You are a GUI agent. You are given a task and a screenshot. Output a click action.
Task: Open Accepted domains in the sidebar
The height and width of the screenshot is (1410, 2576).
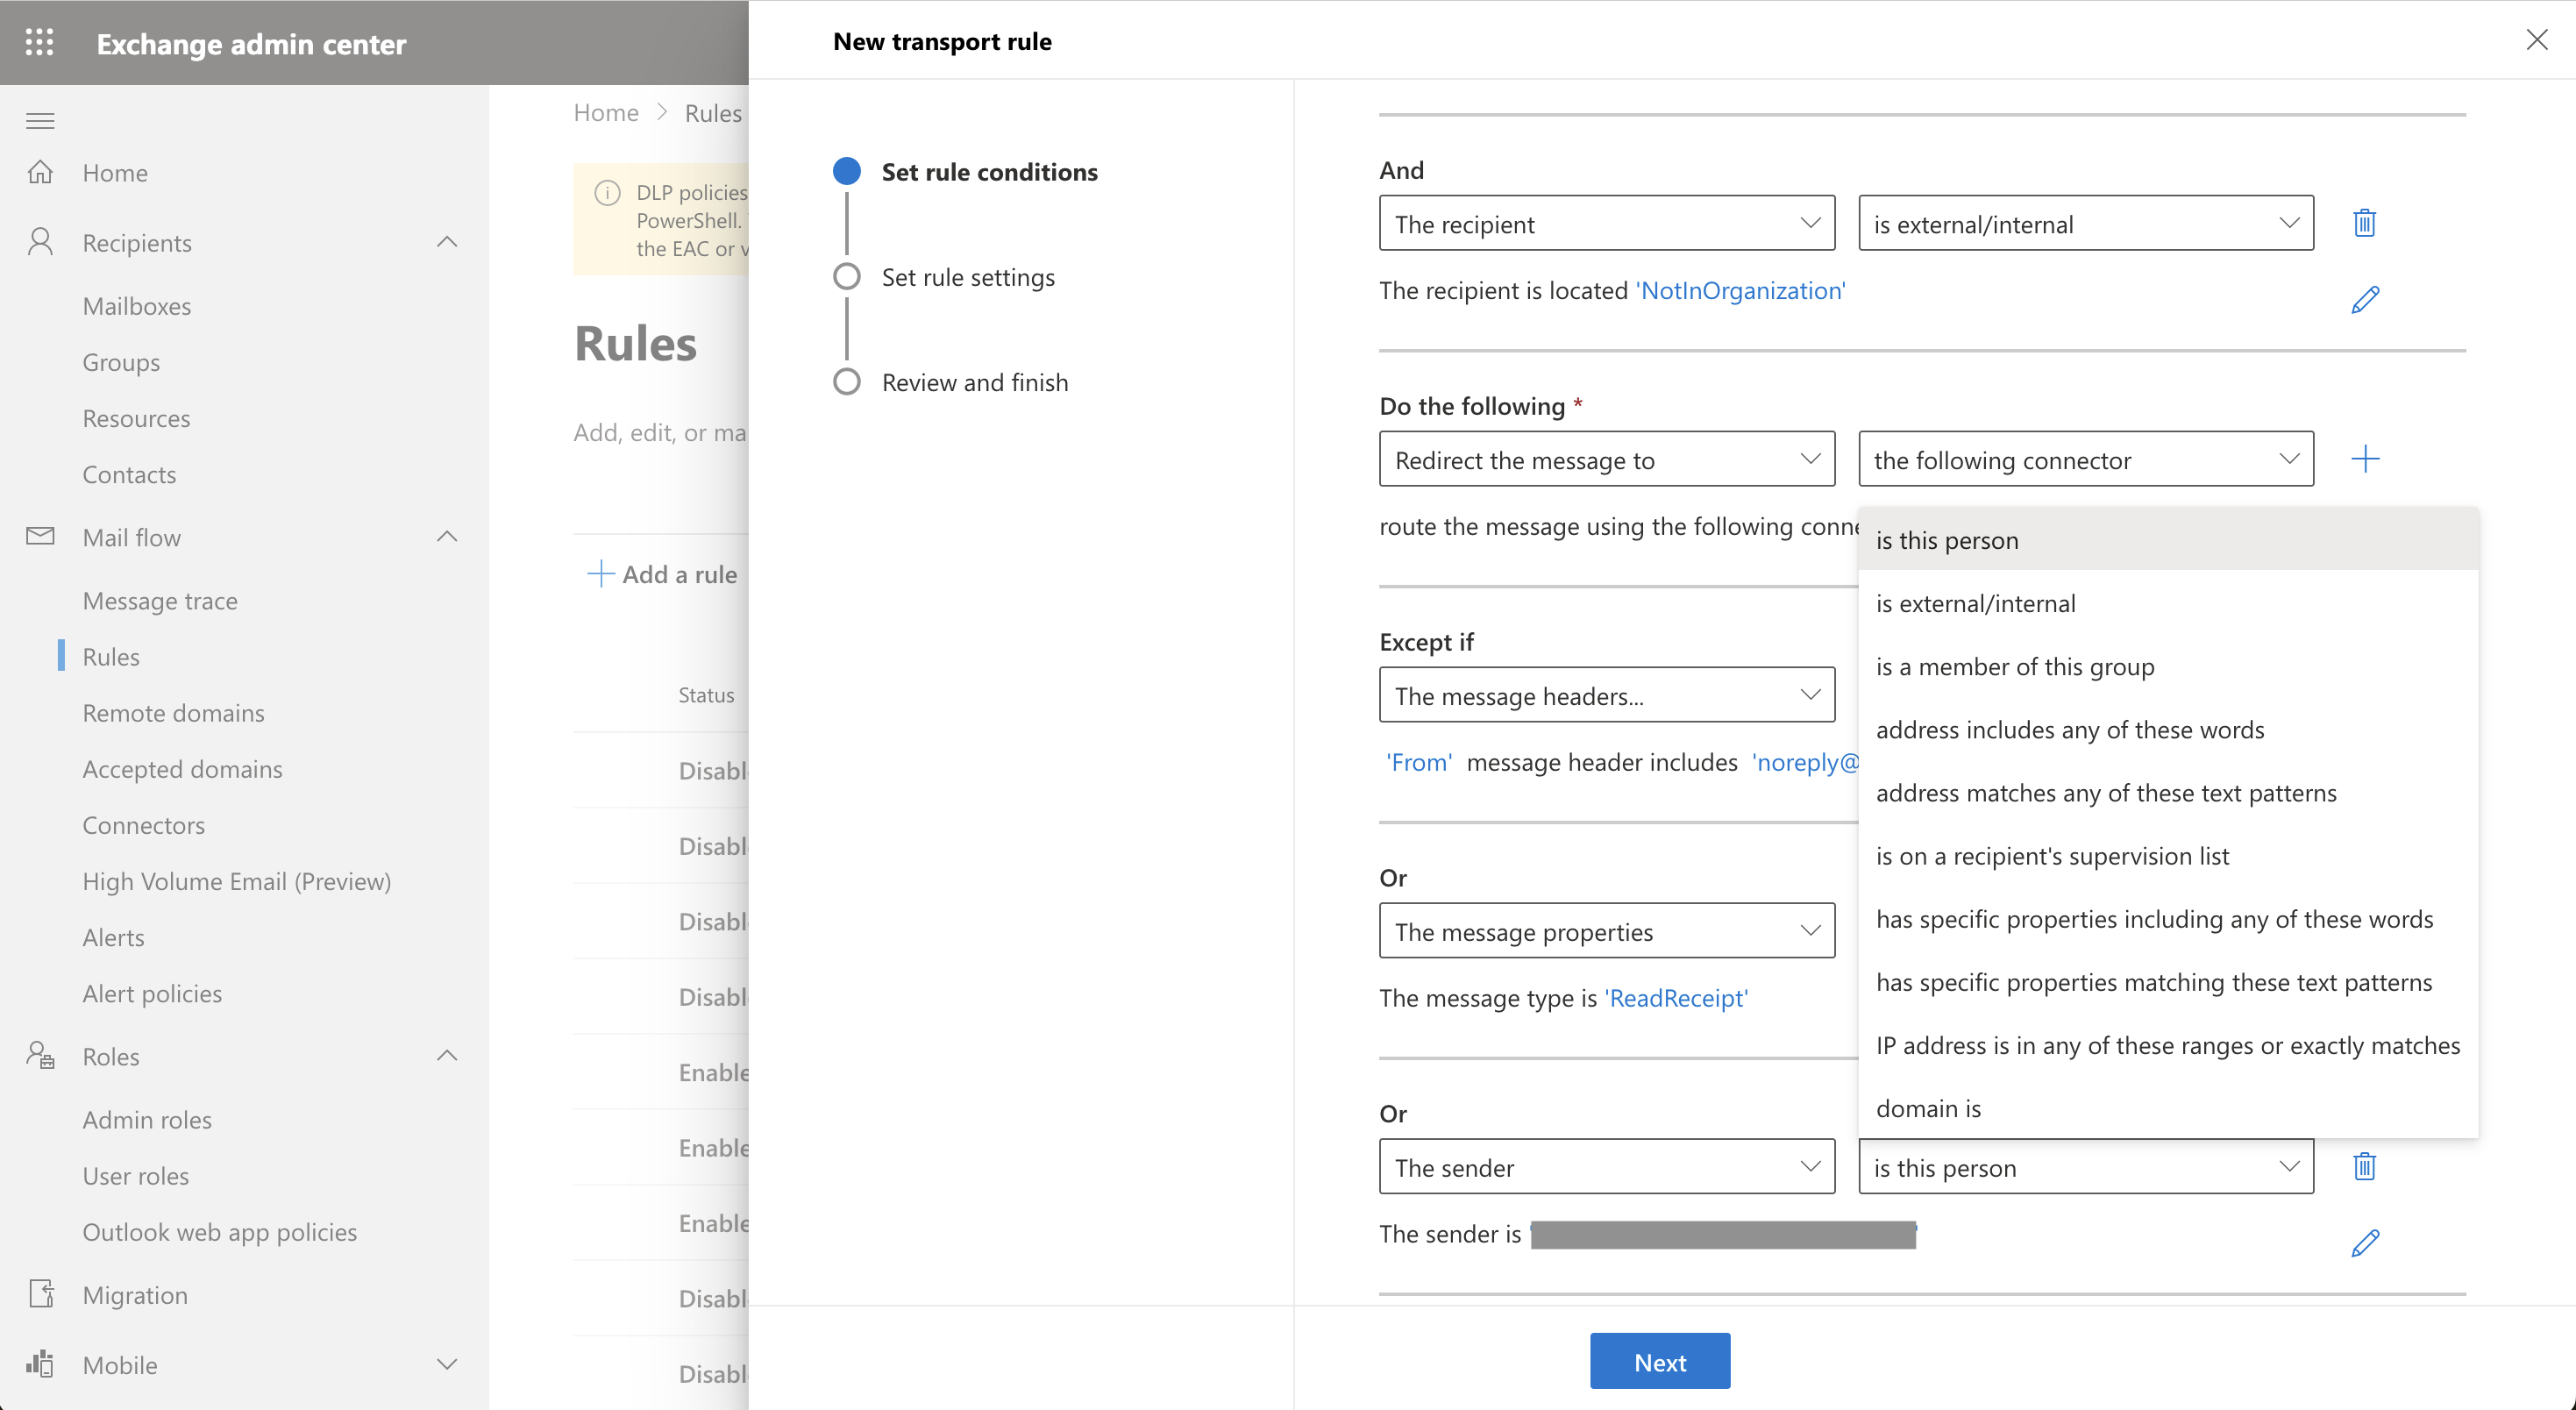click(182, 768)
